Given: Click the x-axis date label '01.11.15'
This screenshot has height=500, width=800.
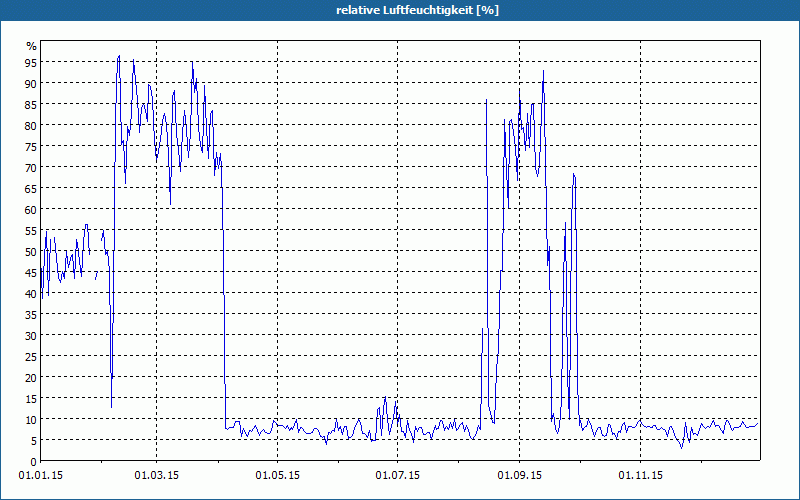Looking at the screenshot, I should (640, 476).
